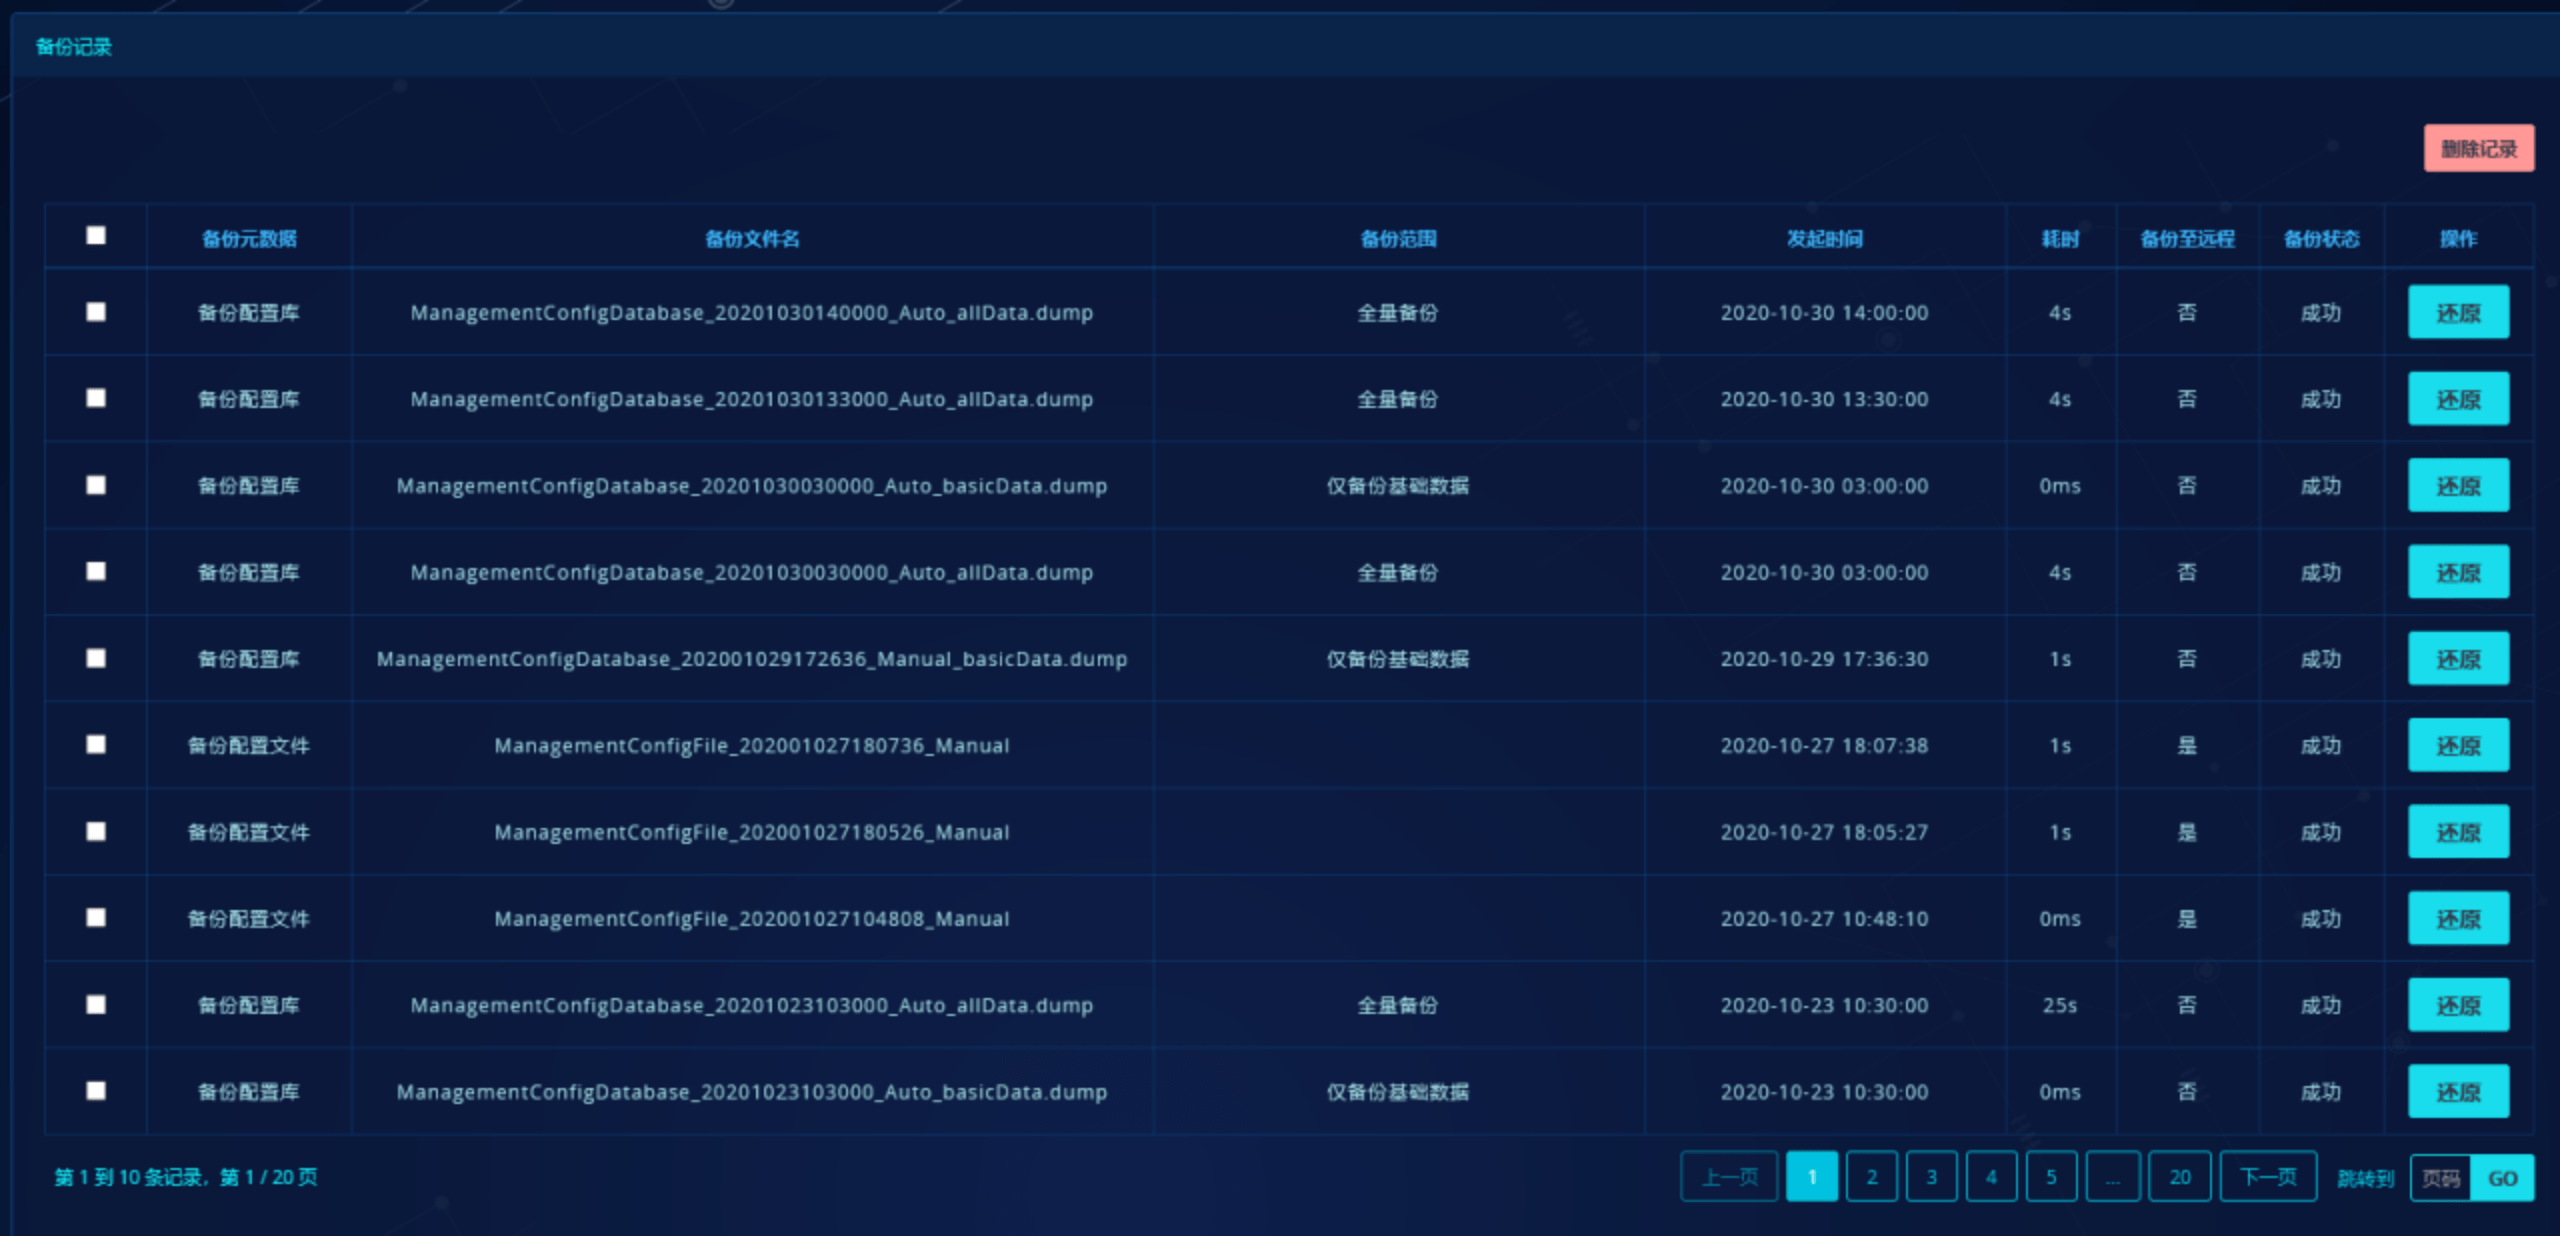Tick checkbox for 20201029172636_Manual_basicData.dump row

pyautogui.click(x=96, y=658)
